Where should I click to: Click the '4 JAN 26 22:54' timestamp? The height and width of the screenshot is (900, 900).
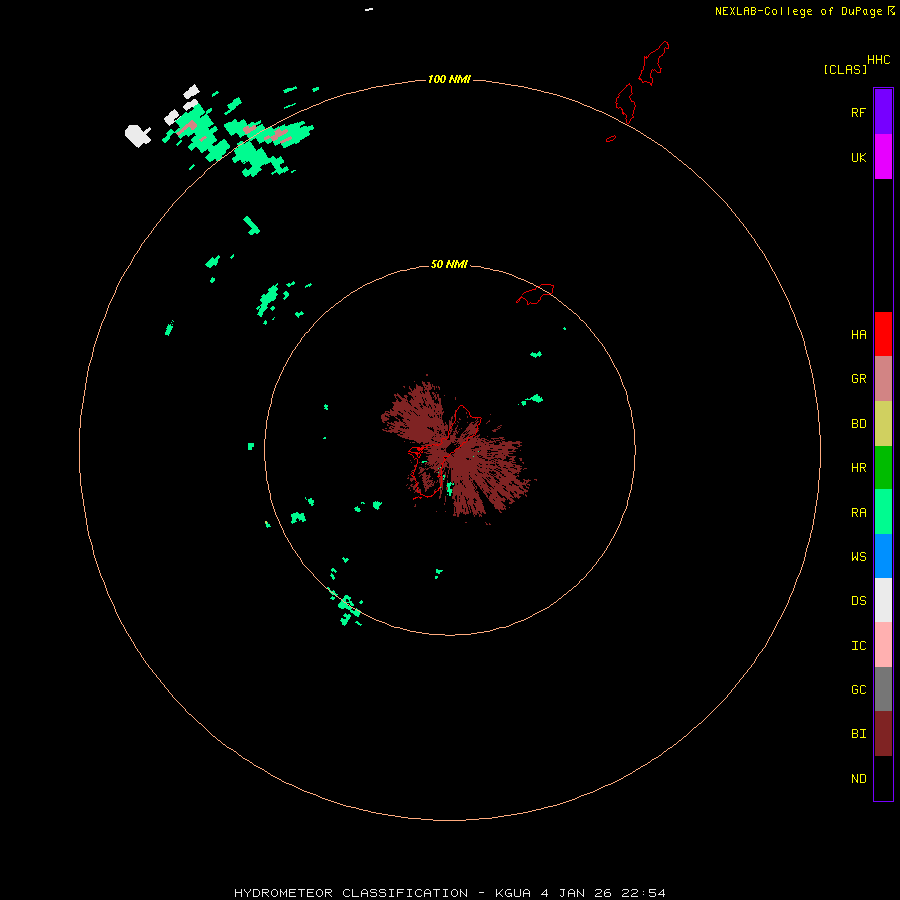pos(603,893)
